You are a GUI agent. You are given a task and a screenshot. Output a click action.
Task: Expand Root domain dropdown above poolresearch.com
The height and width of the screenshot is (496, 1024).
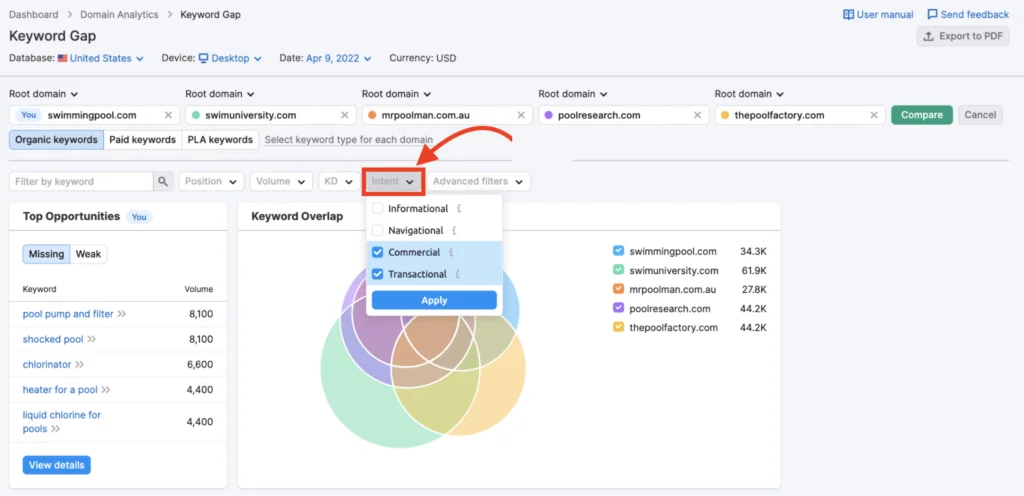click(573, 94)
